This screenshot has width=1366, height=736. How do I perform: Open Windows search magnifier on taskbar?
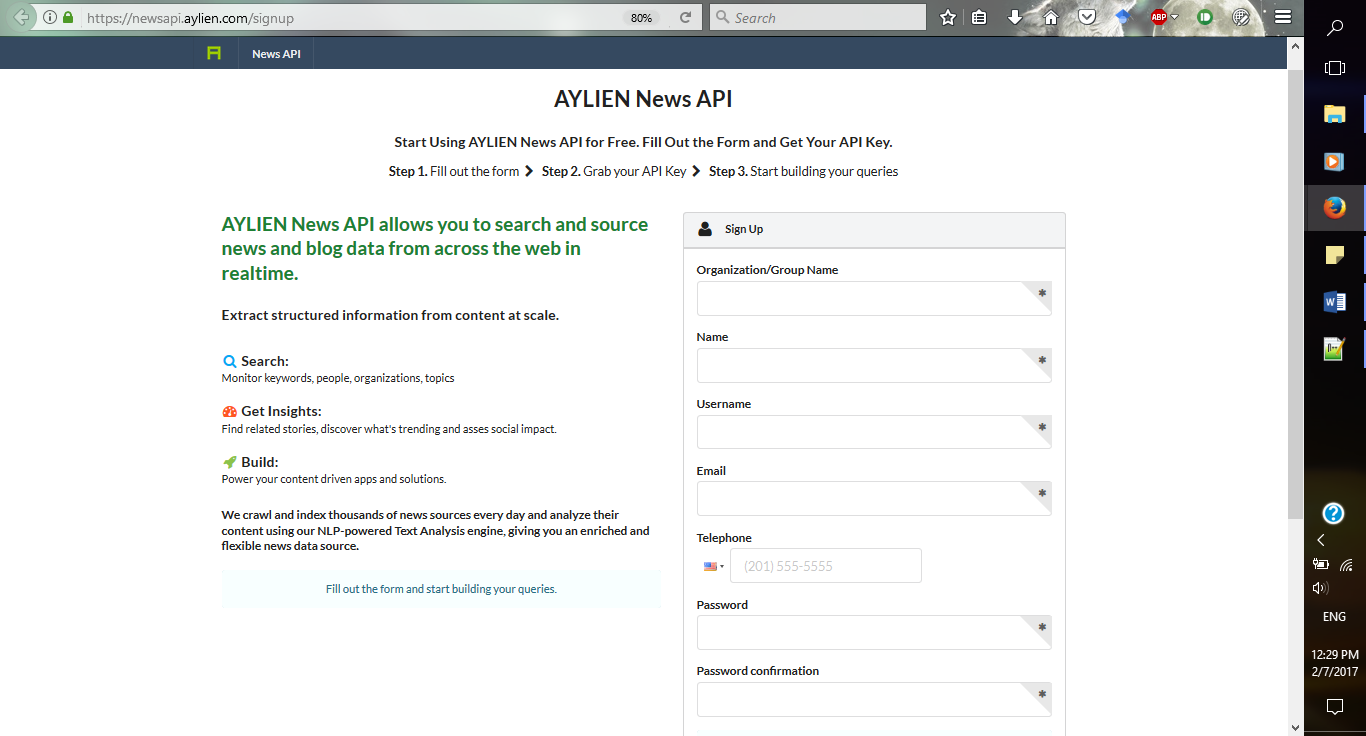pyautogui.click(x=1335, y=28)
